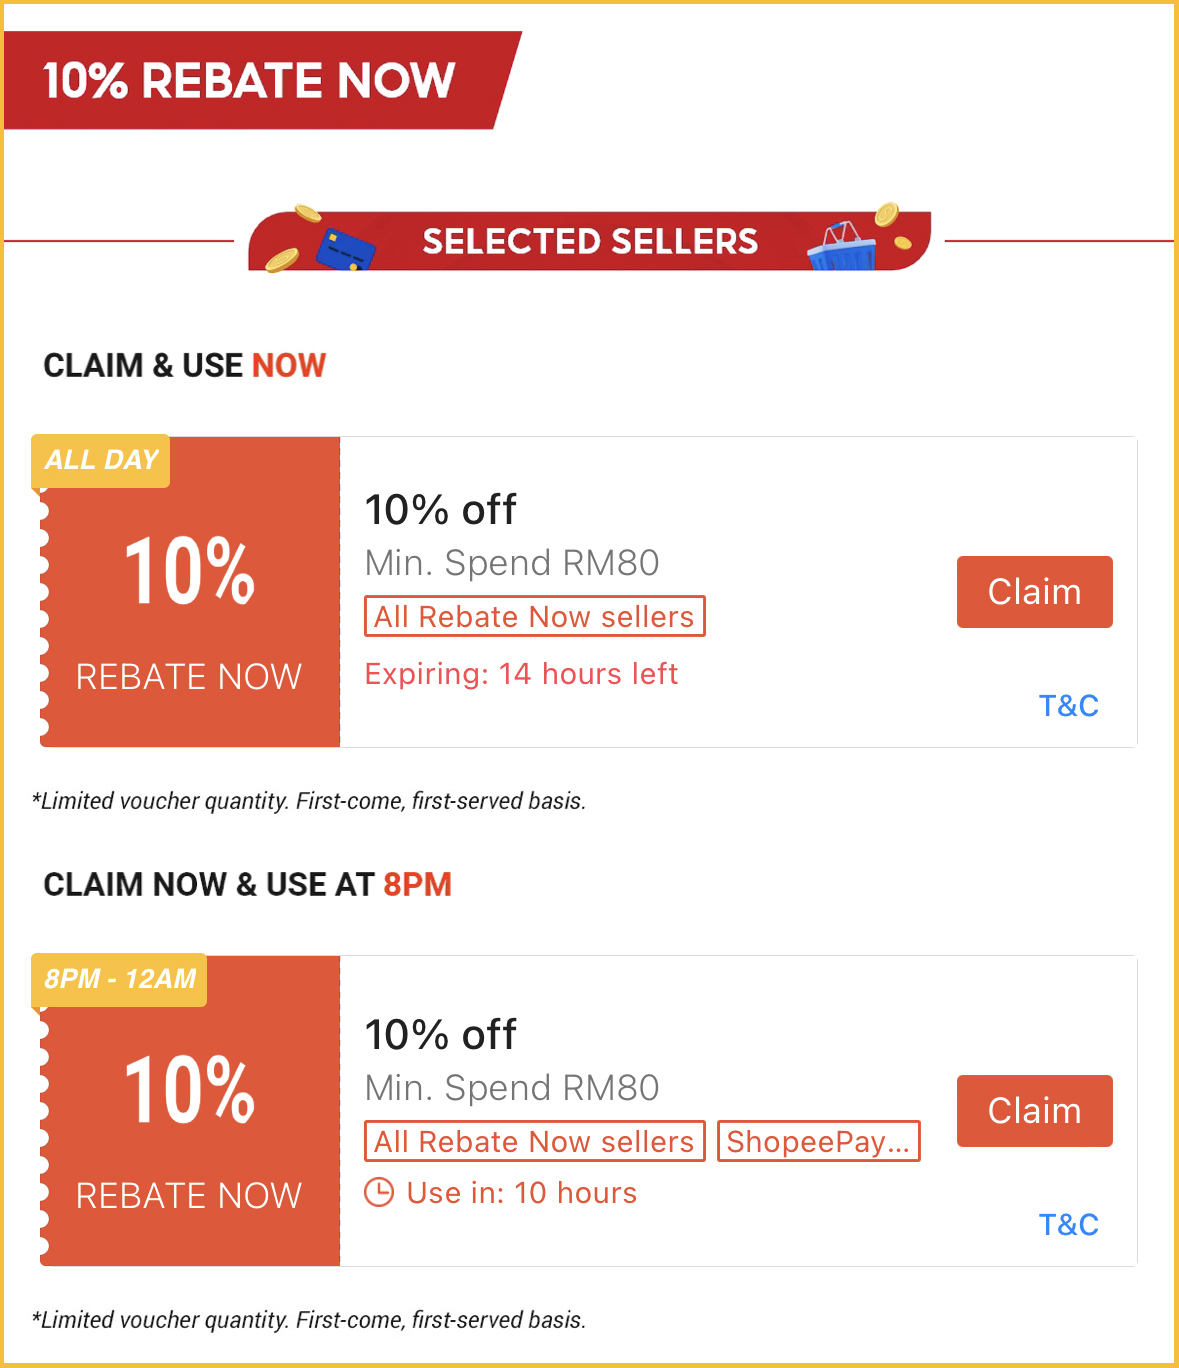Click the 10% REBATE NOW header banner
Viewport: 1179px width, 1368px height.
tap(250, 81)
